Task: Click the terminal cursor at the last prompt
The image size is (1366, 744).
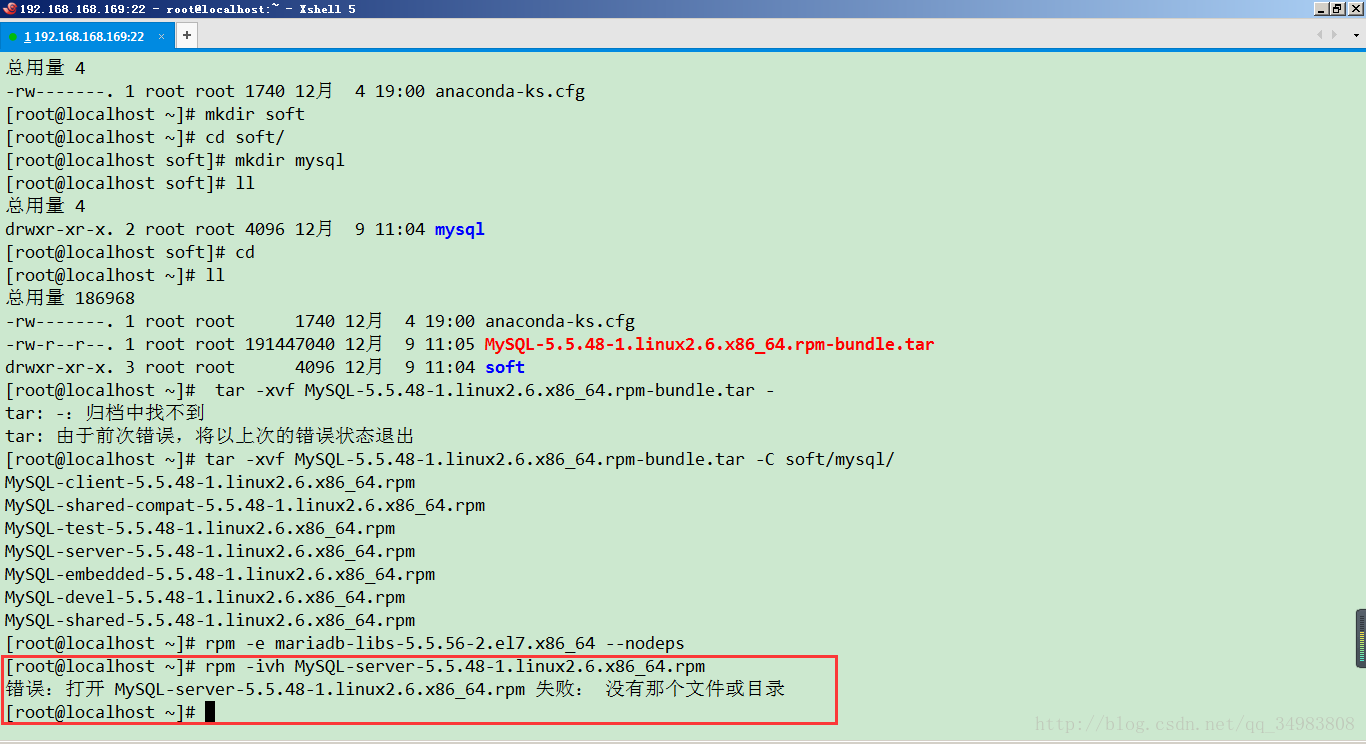Action: pos(210,712)
